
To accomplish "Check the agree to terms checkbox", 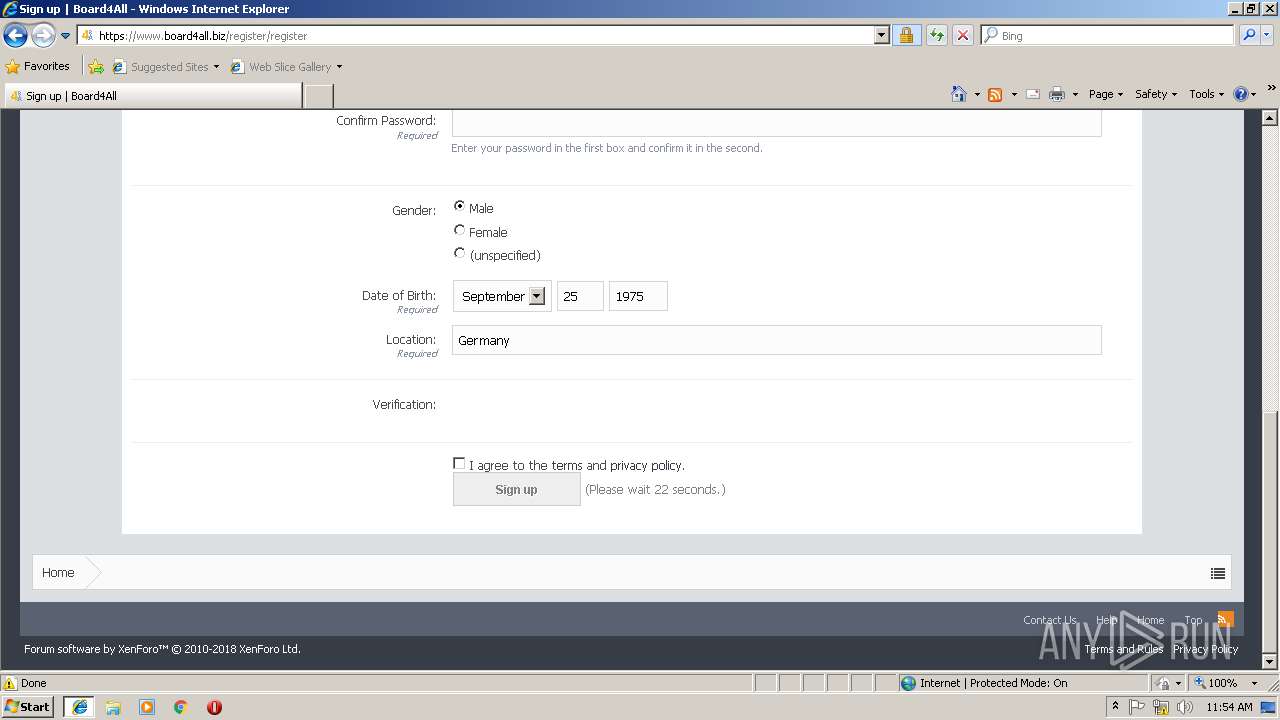I will [459, 463].
